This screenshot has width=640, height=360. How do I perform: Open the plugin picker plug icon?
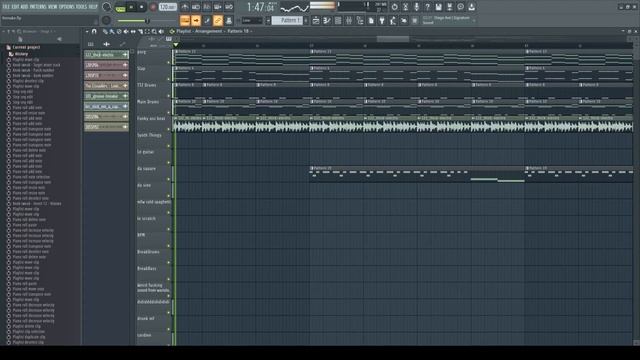pyautogui.click(x=382, y=20)
